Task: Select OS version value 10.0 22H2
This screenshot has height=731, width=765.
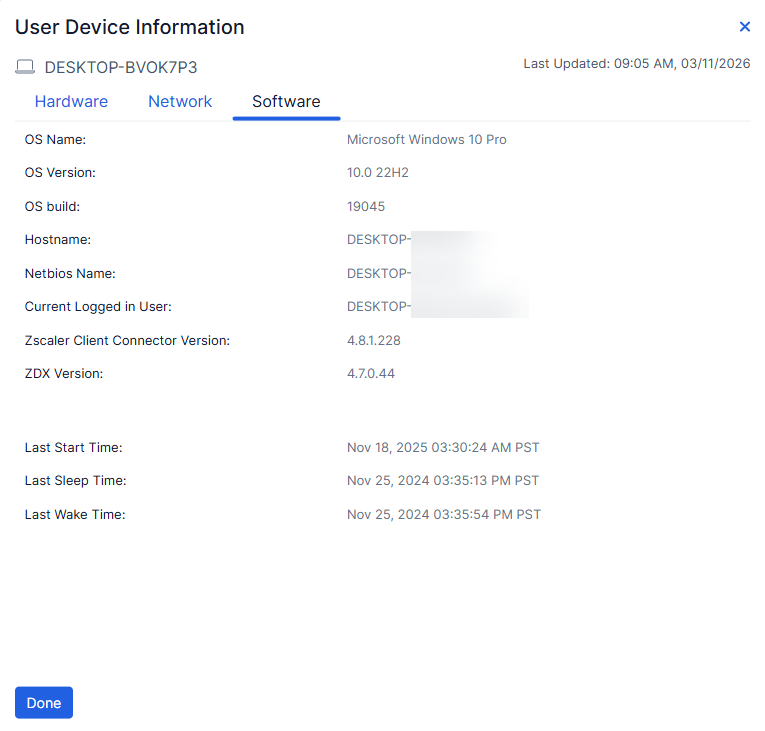Action: [378, 173]
